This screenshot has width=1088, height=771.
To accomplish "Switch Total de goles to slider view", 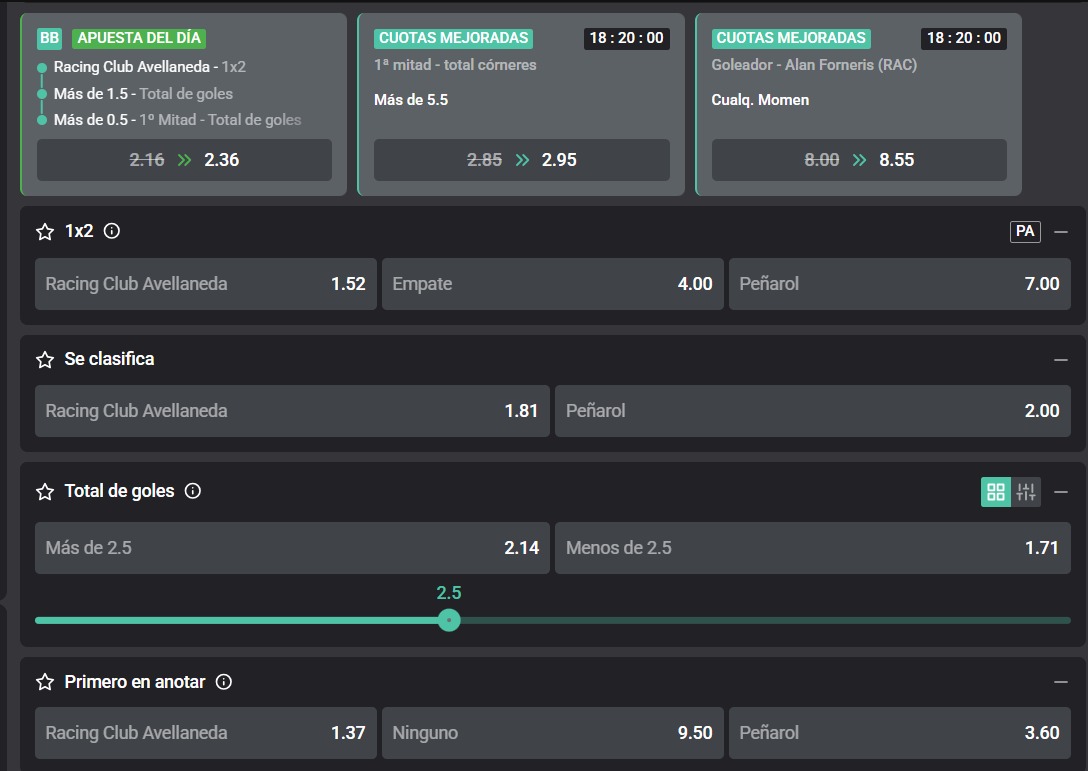I will 1026,492.
